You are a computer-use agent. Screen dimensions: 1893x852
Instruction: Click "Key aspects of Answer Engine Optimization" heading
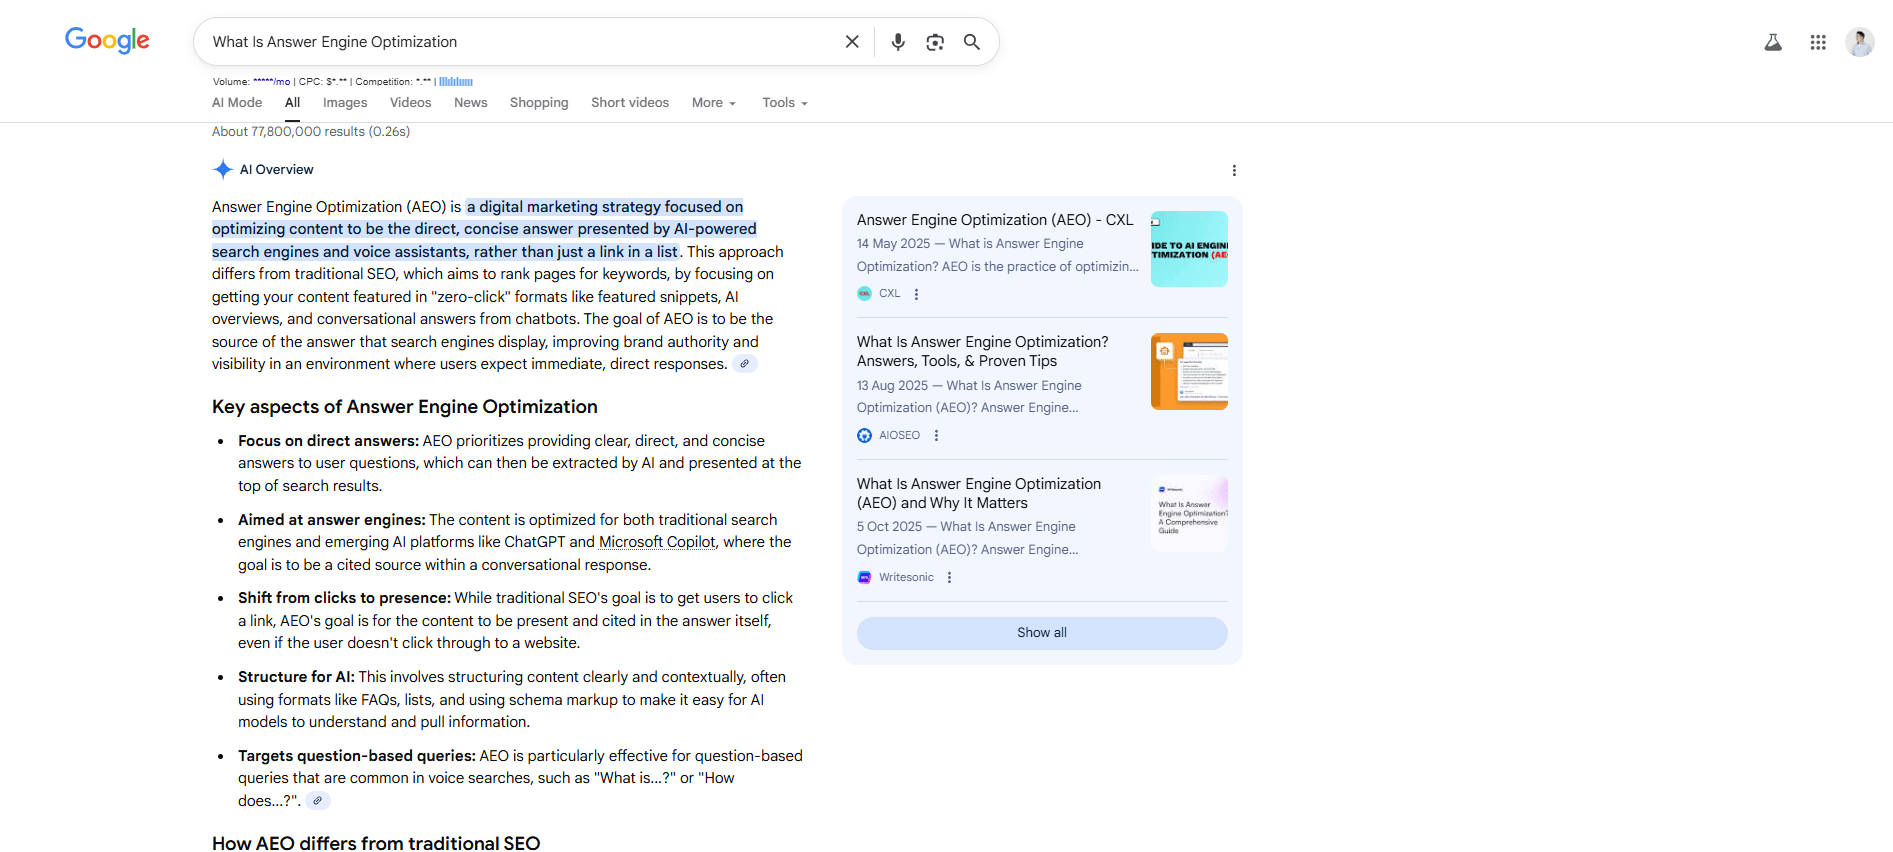coord(405,407)
